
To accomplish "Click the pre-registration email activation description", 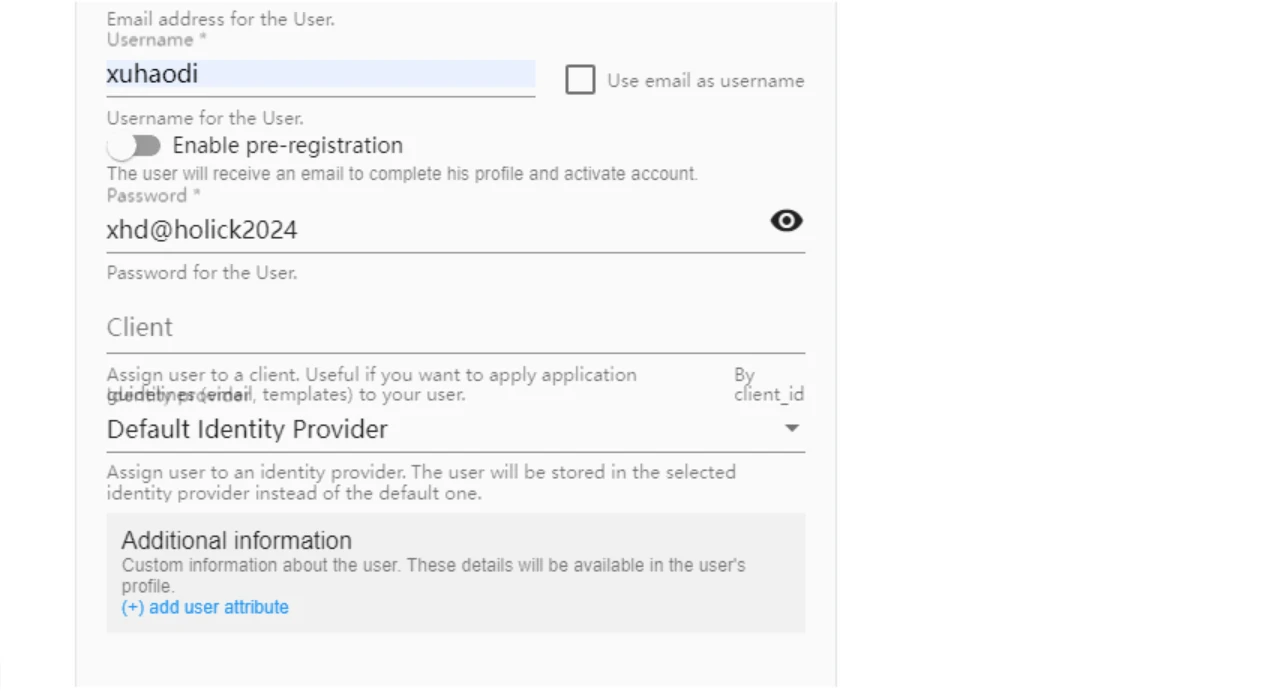I will 402,174.
